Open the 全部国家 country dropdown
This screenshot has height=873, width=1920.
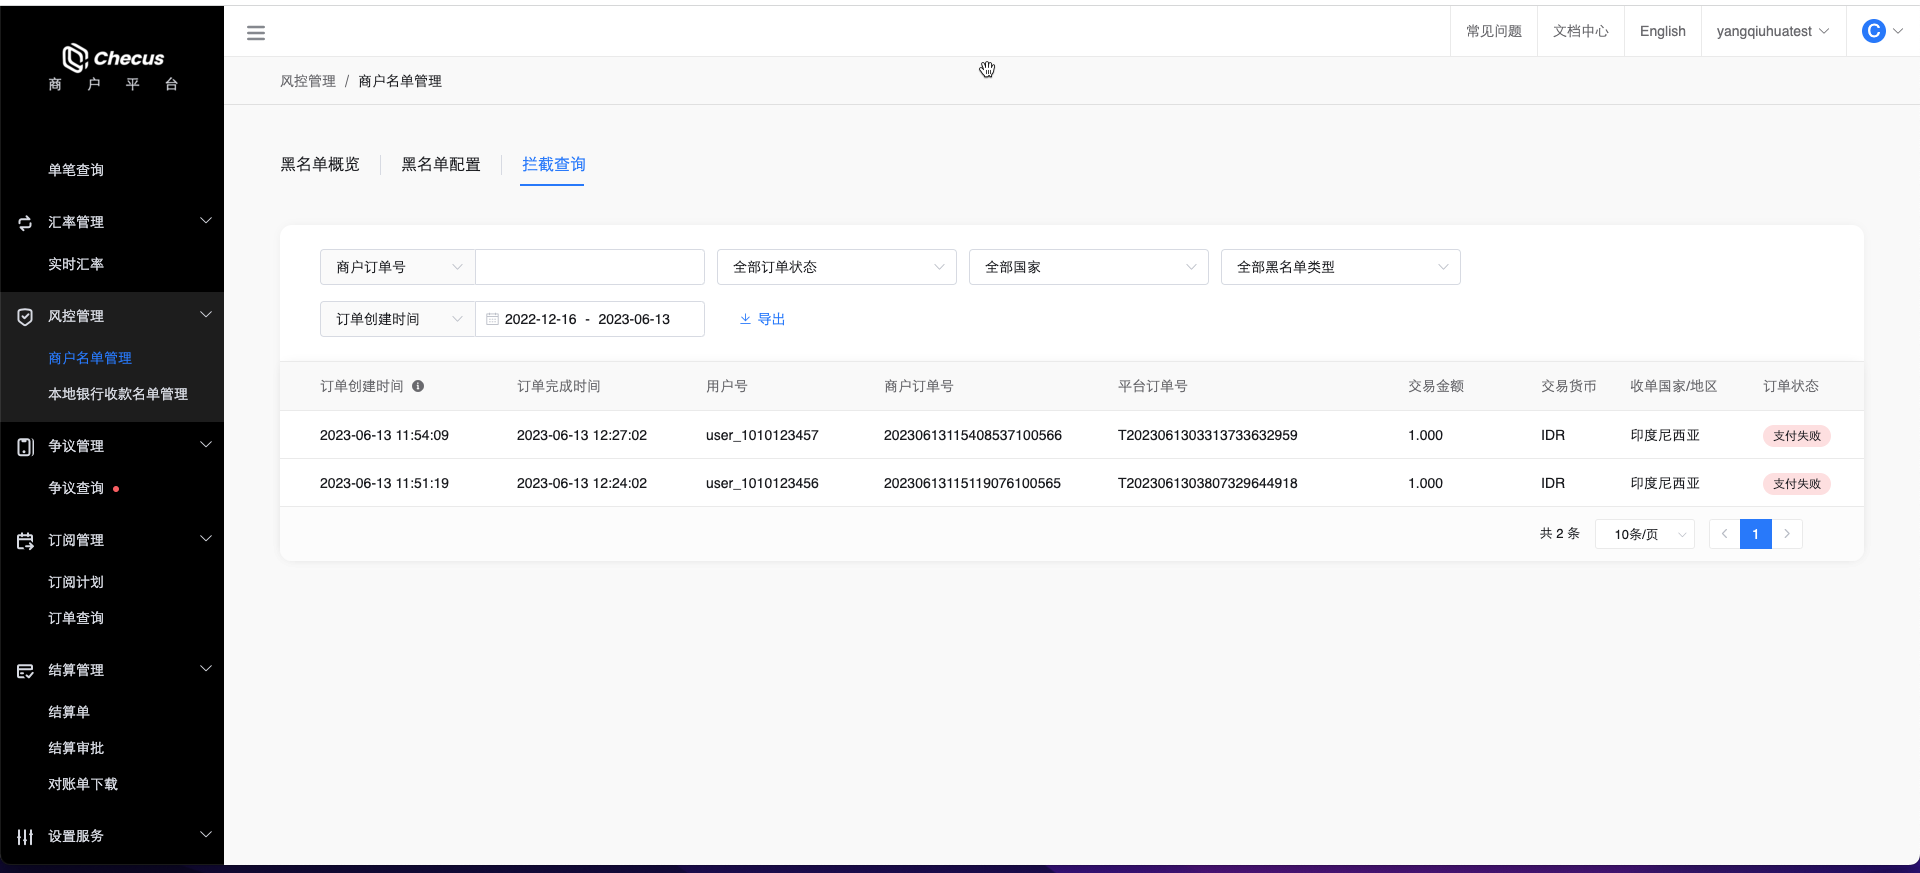pyautogui.click(x=1088, y=267)
